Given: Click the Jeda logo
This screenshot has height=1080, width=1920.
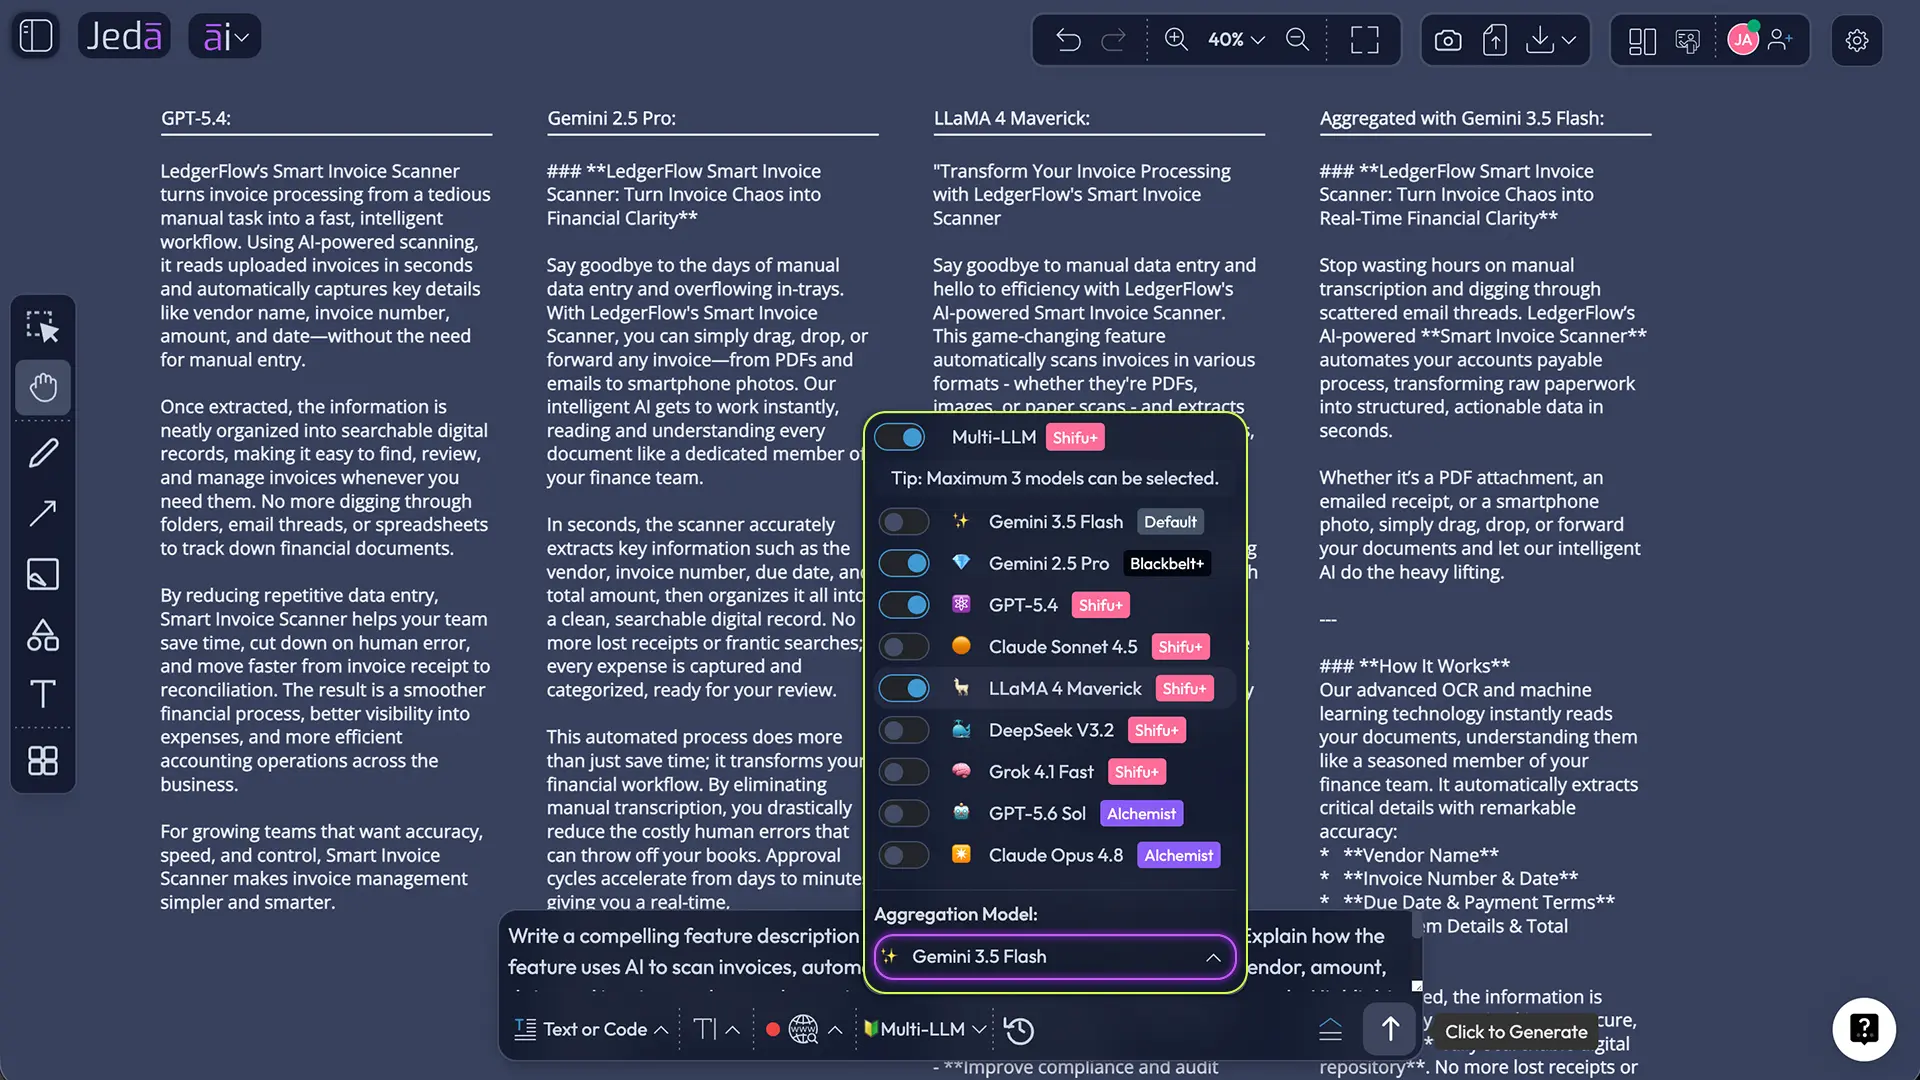Looking at the screenshot, I should coord(124,36).
